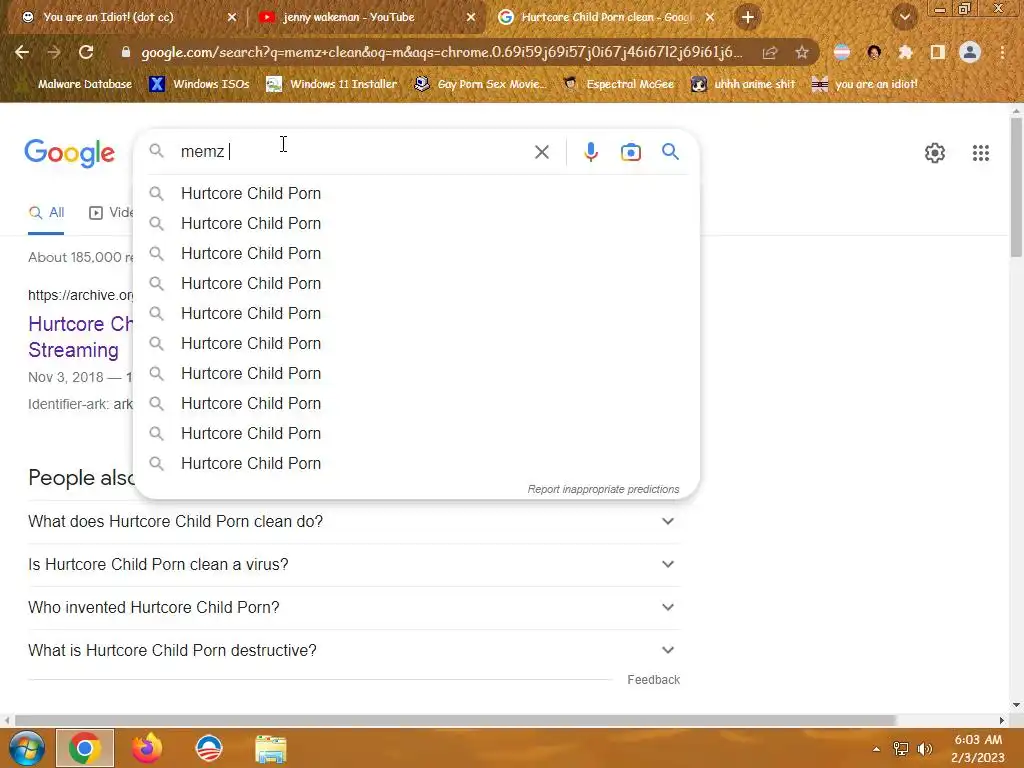Image resolution: width=1024 pixels, height=768 pixels.
Task: Open the Windows 11 Installer bookmark
Action: [332, 84]
